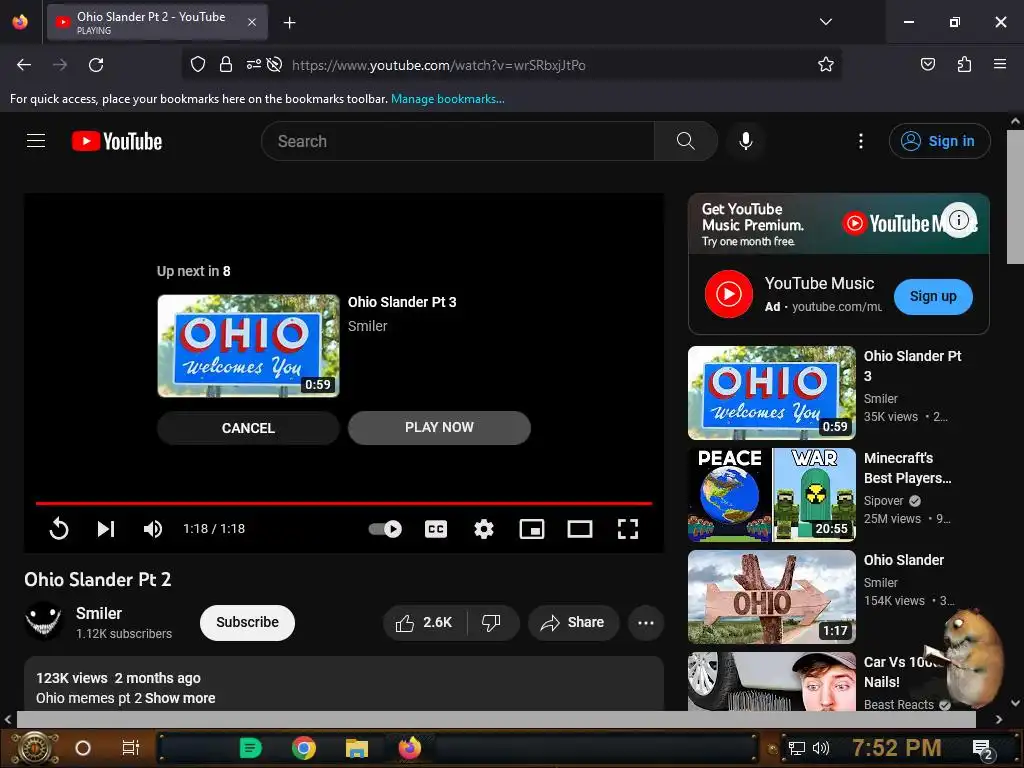Reload the page
This screenshot has height=768, width=1024.
point(96,65)
